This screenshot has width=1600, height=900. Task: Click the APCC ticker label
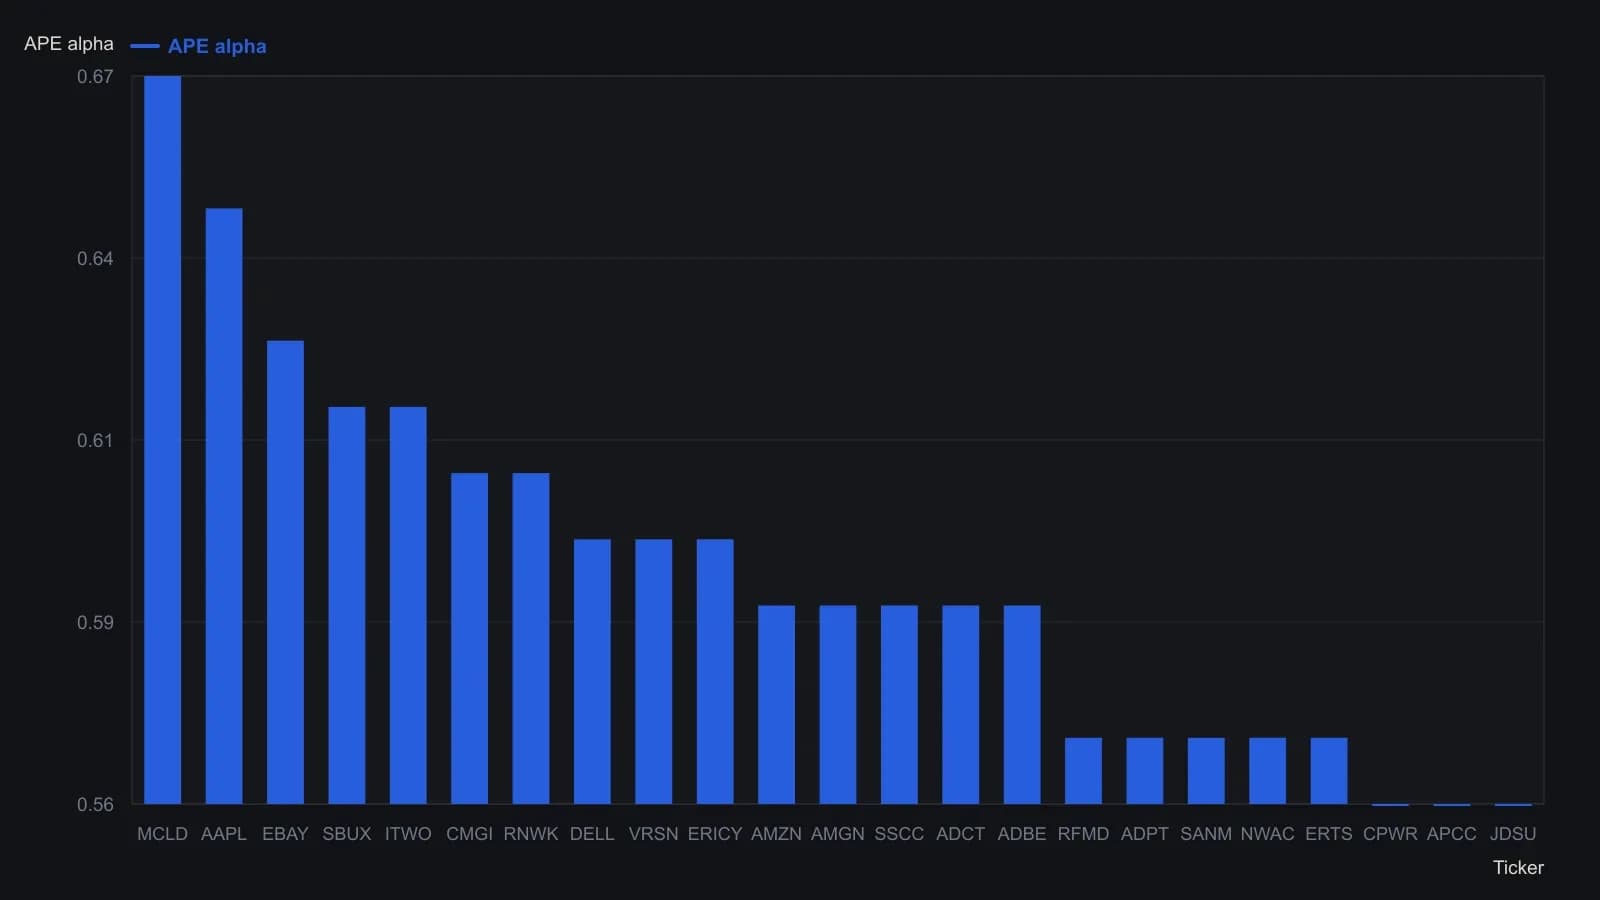1452,834
